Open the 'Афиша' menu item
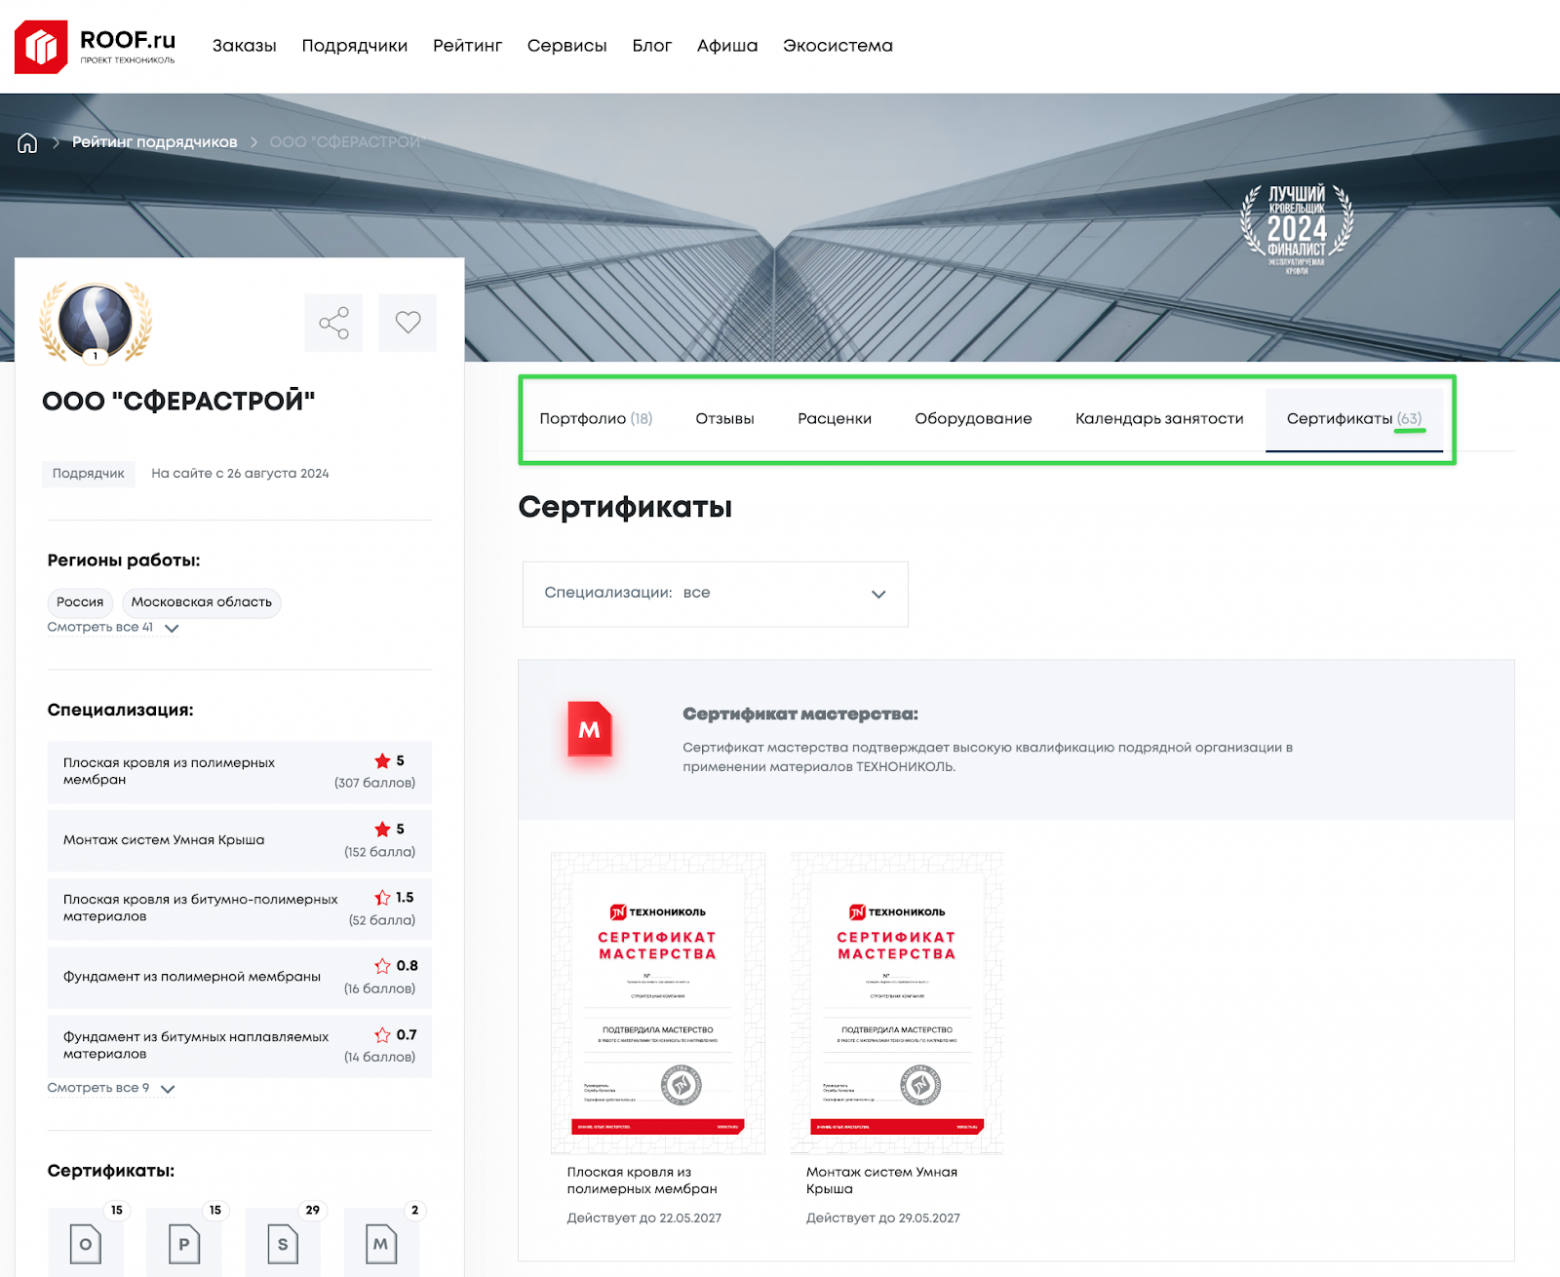 pos(727,46)
